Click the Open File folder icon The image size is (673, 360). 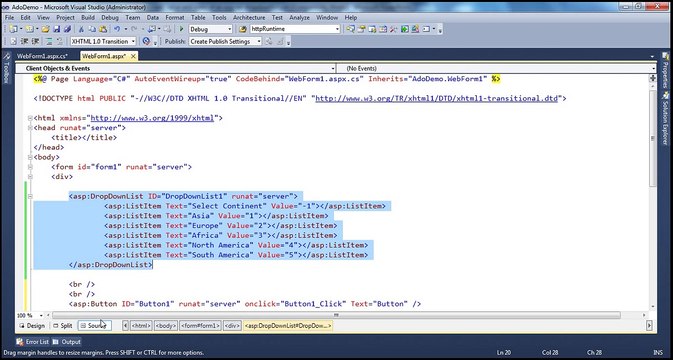pos(45,29)
